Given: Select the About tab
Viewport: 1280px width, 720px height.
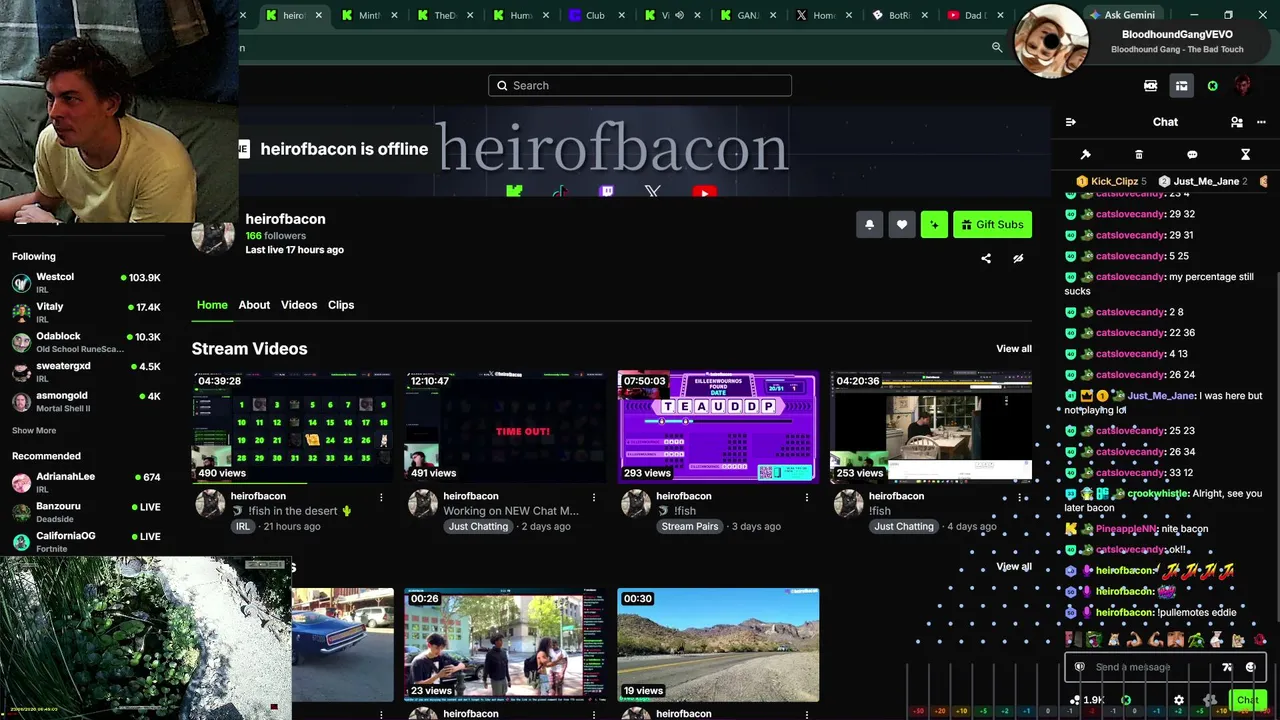Looking at the screenshot, I should point(254,305).
